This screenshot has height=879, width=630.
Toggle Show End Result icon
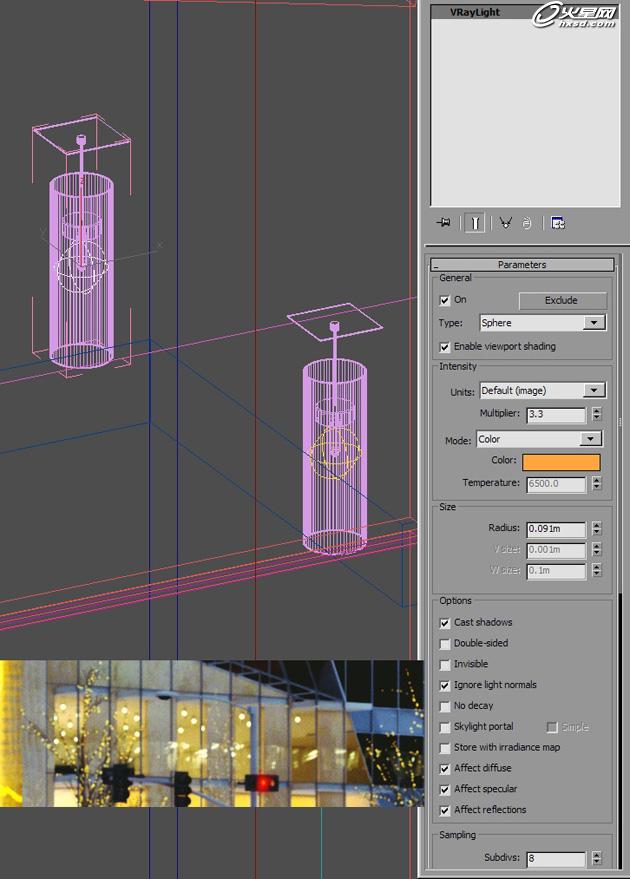point(475,223)
